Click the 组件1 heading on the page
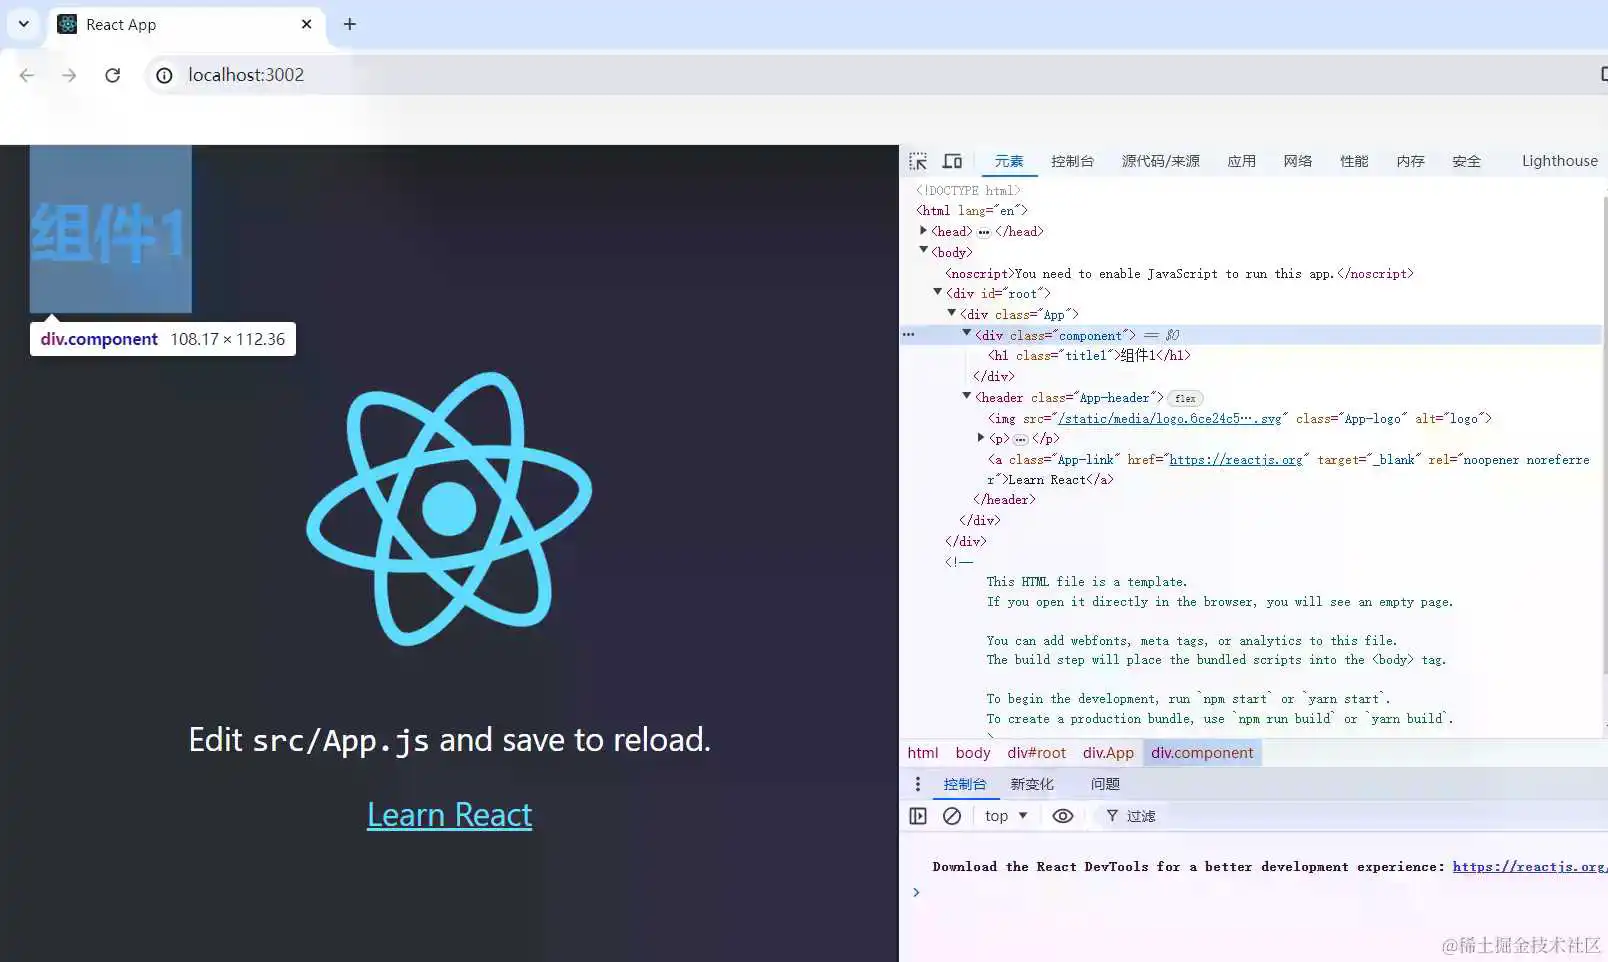The image size is (1608, 962). point(109,234)
